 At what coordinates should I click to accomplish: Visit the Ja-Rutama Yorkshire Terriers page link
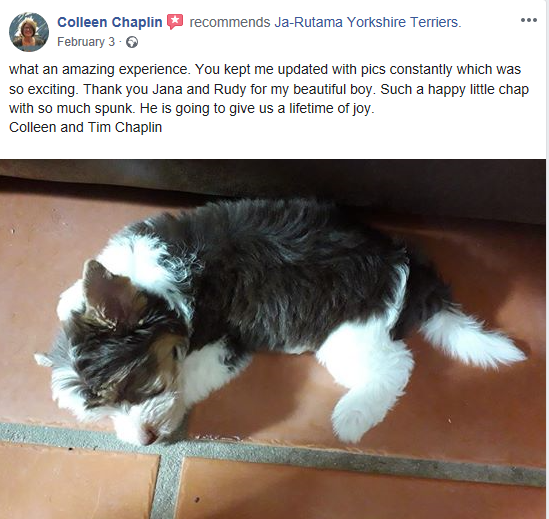(368, 22)
